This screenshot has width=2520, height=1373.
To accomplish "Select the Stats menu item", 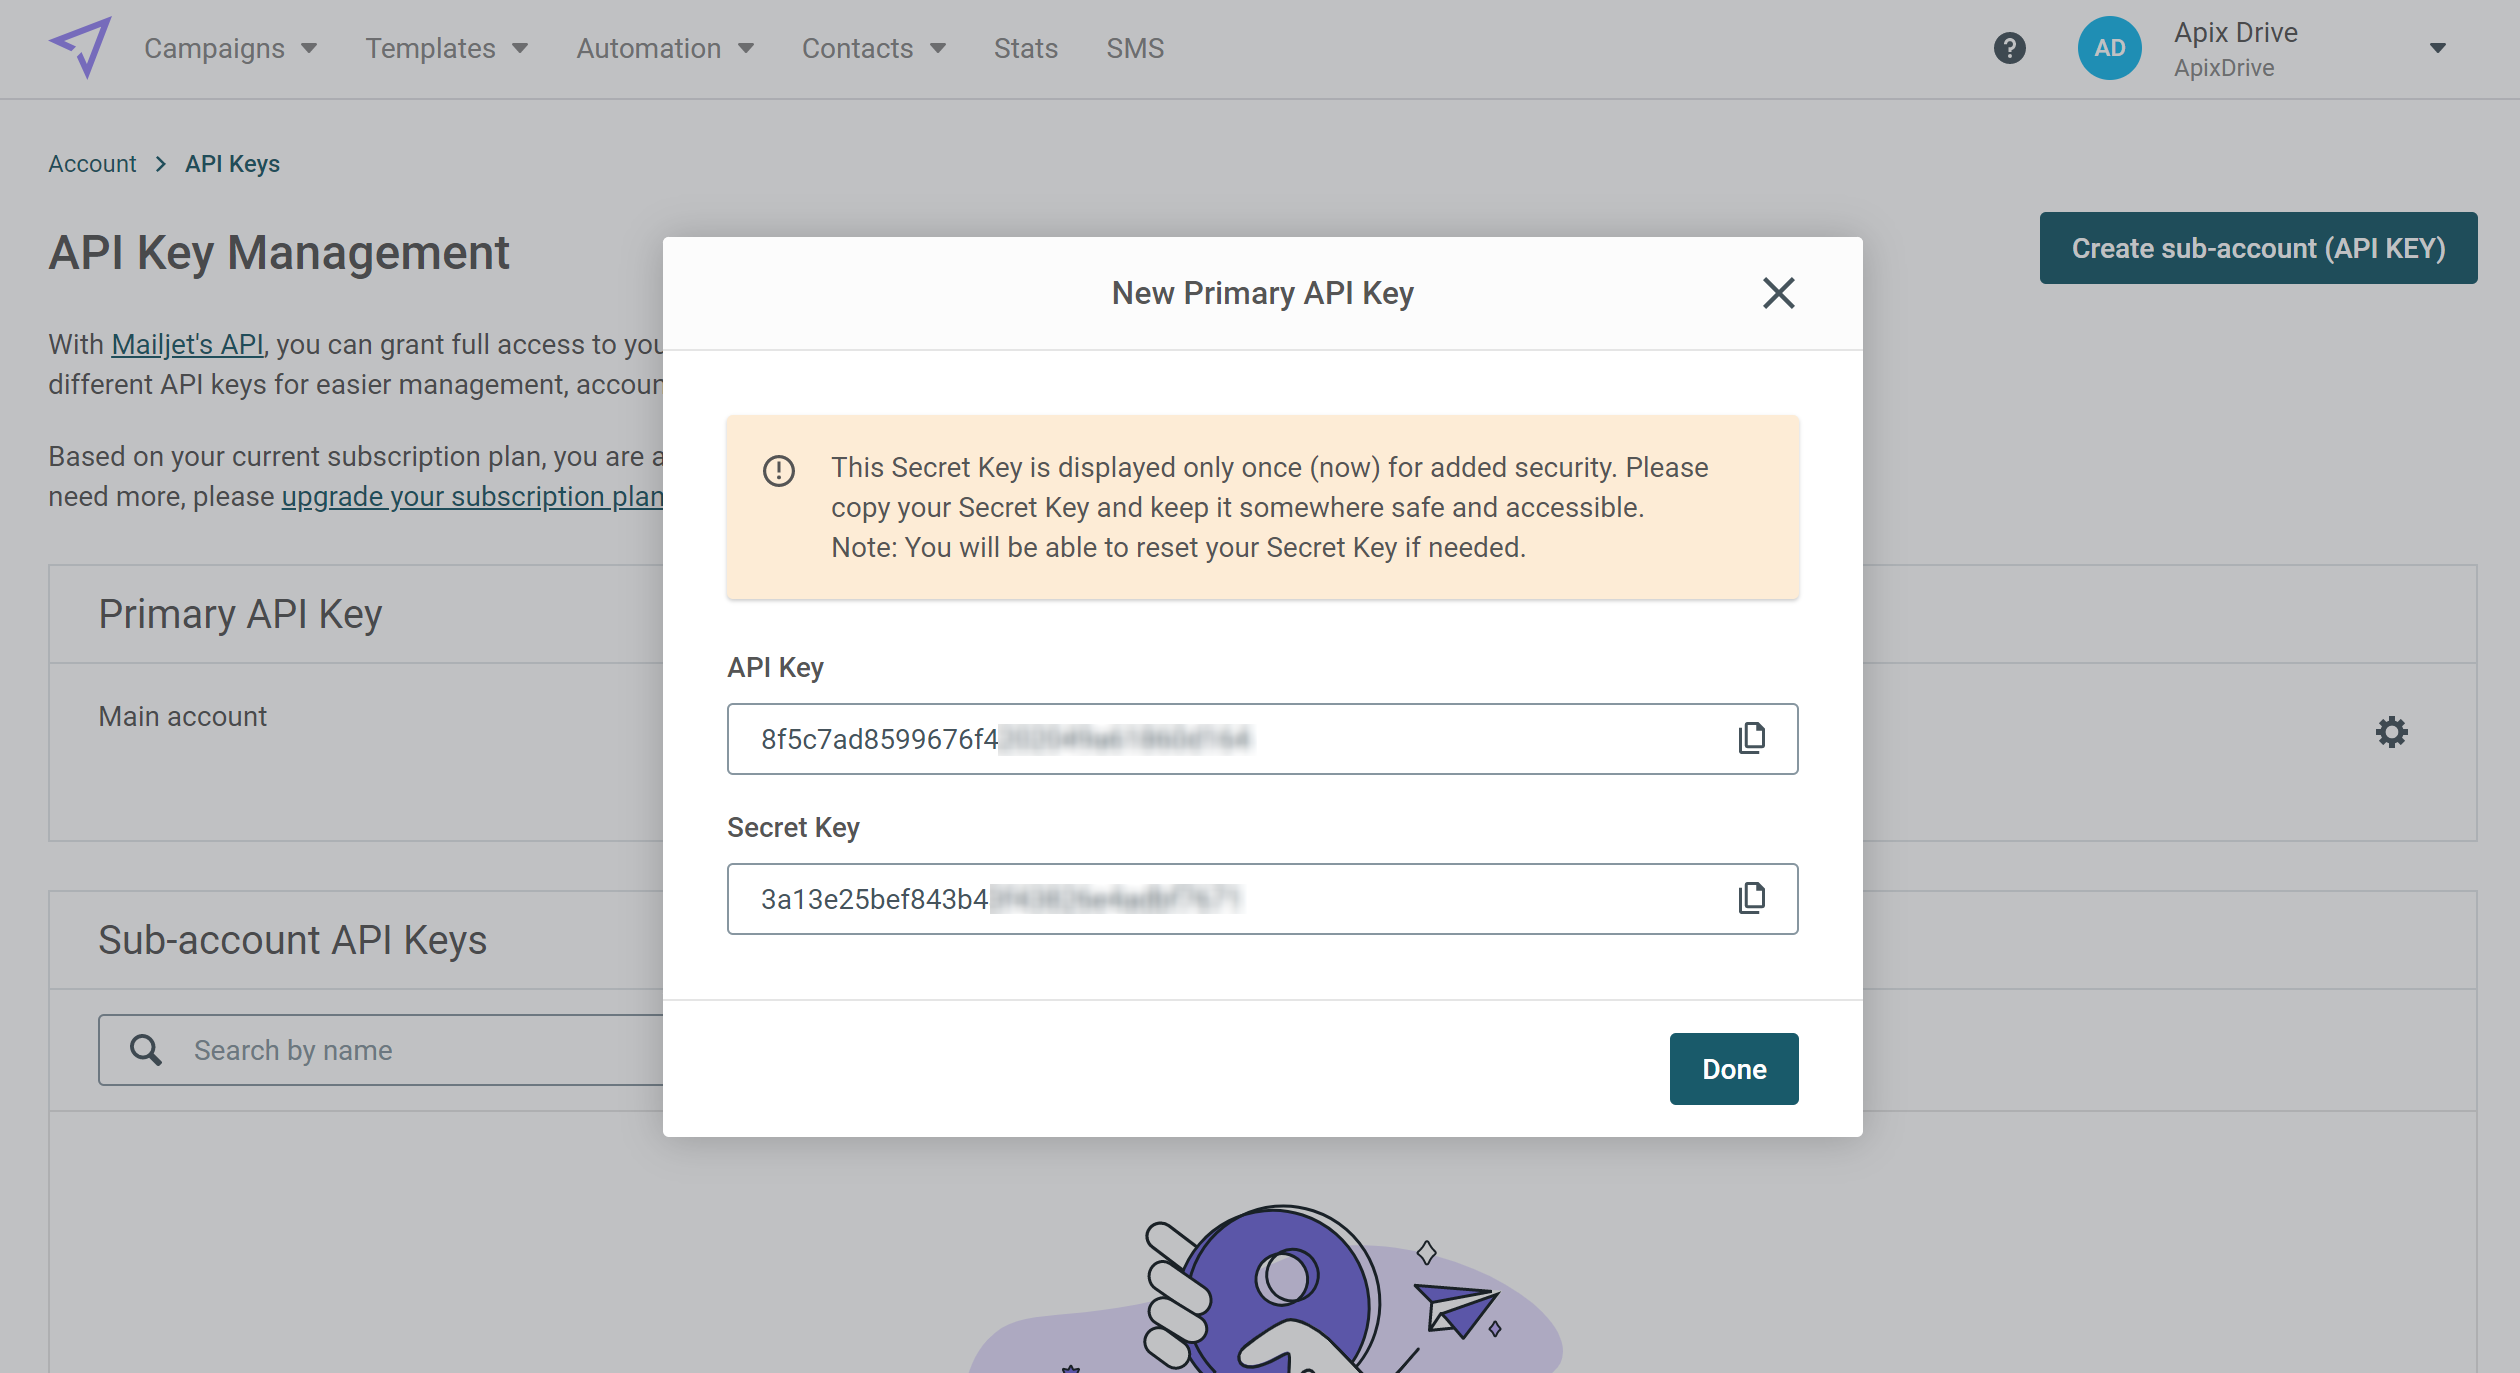I will (1026, 47).
